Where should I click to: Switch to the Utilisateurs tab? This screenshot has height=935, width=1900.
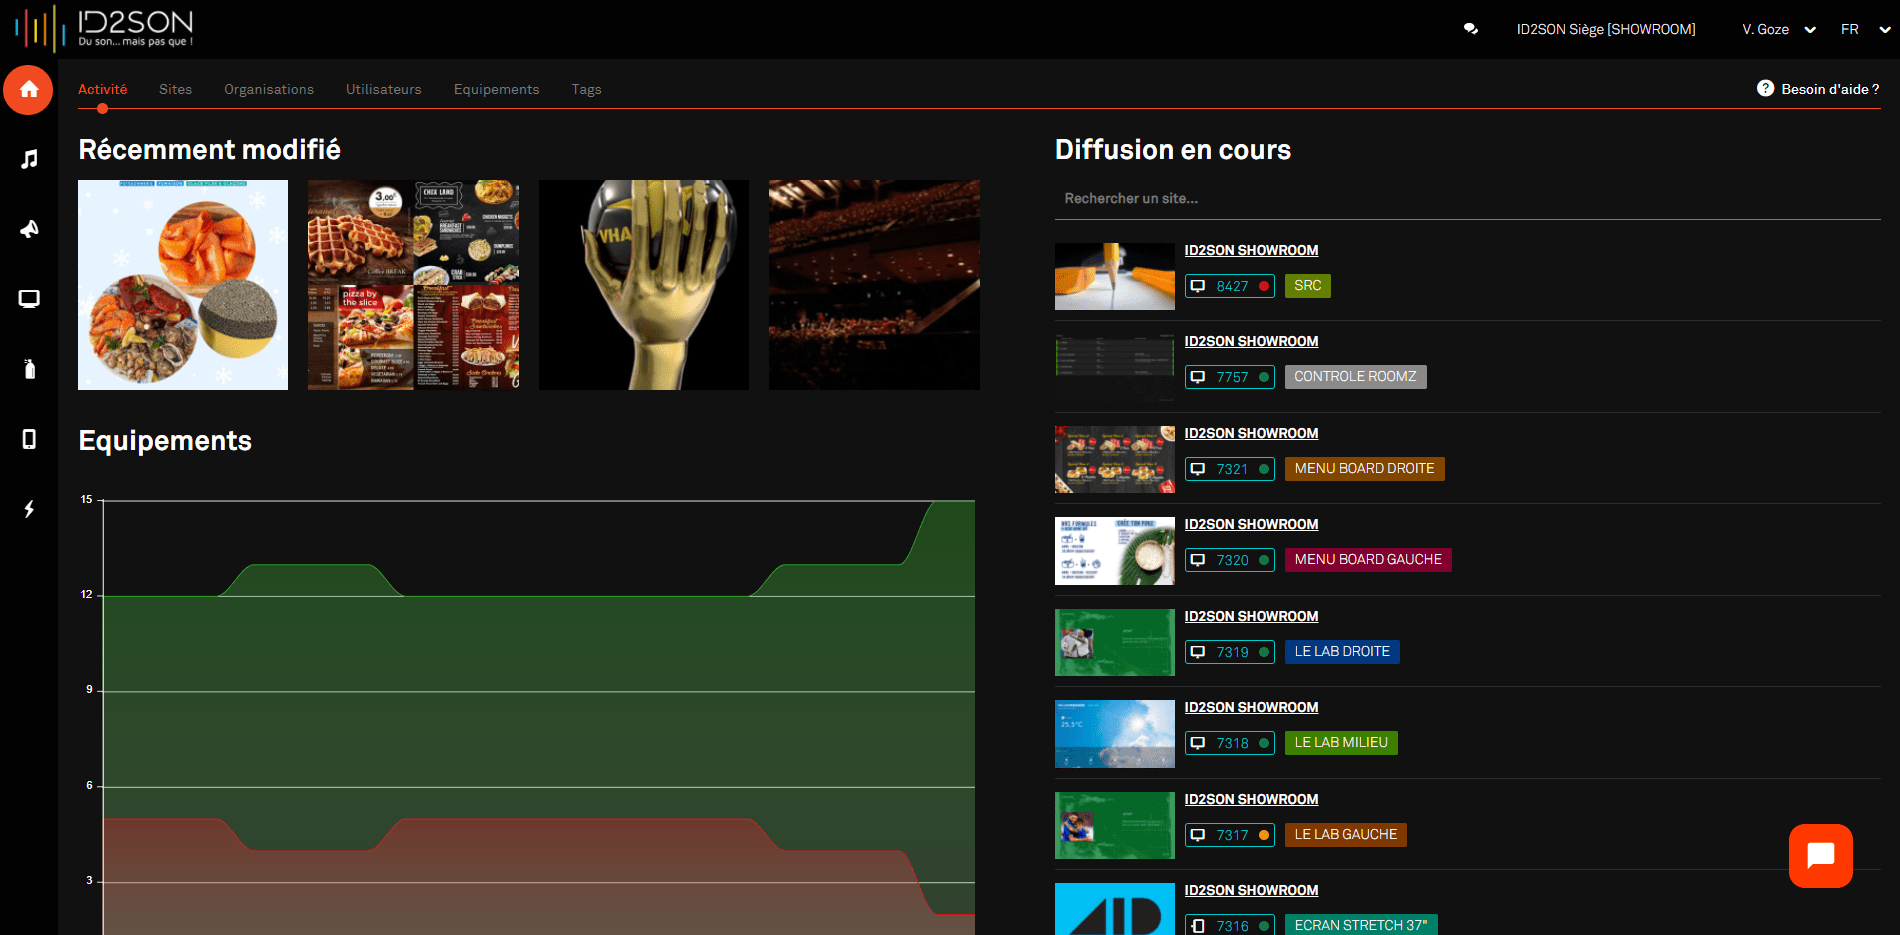pos(384,89)
